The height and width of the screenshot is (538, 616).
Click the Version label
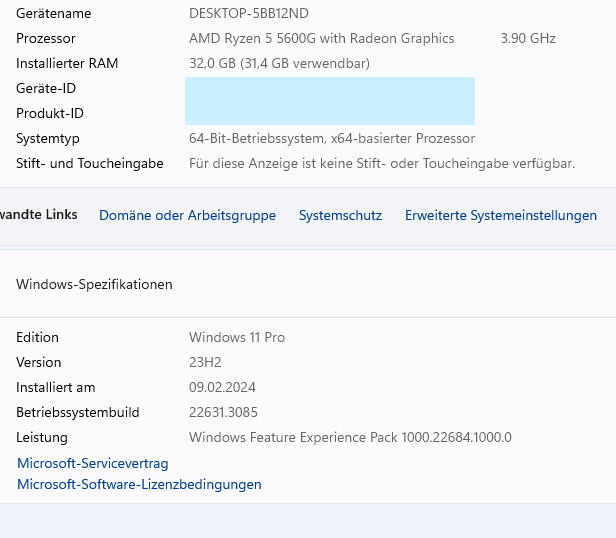point(38,362)
